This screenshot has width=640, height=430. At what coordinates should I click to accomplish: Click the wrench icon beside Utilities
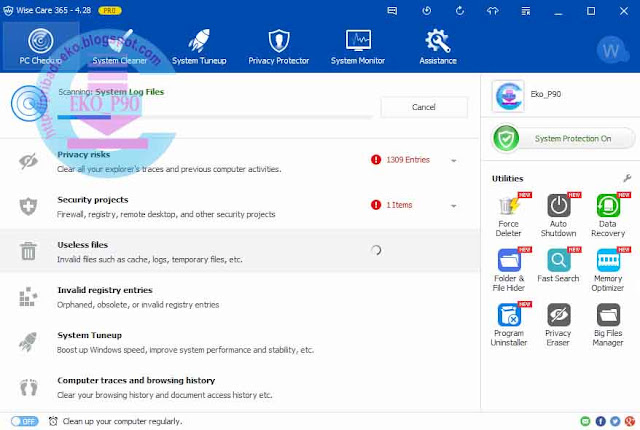tap(627, 178)
